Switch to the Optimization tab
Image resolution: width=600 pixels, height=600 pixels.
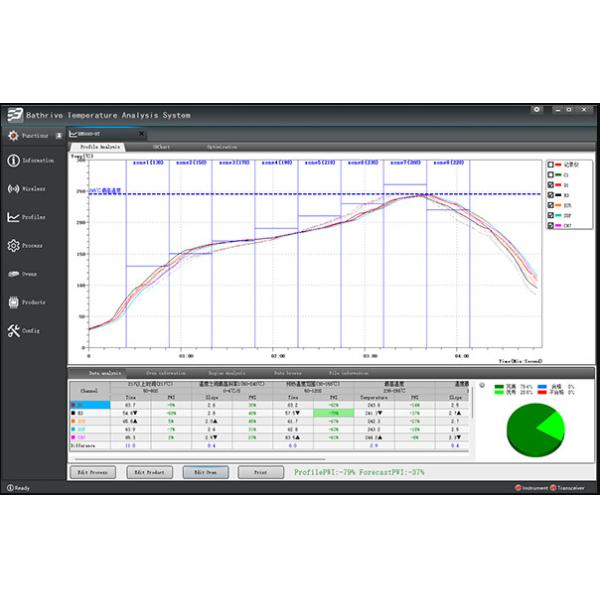click(222, 147)
